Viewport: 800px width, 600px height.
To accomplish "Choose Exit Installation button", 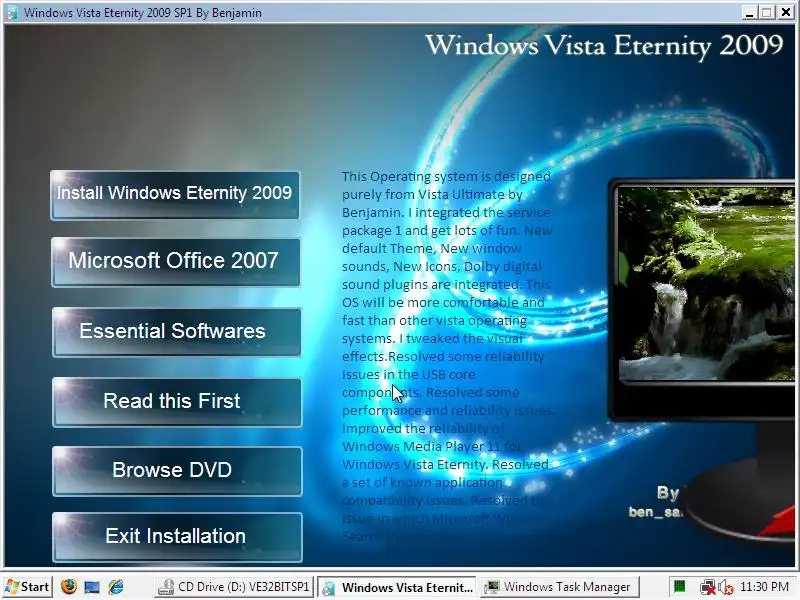I will [x=177, y=537].
